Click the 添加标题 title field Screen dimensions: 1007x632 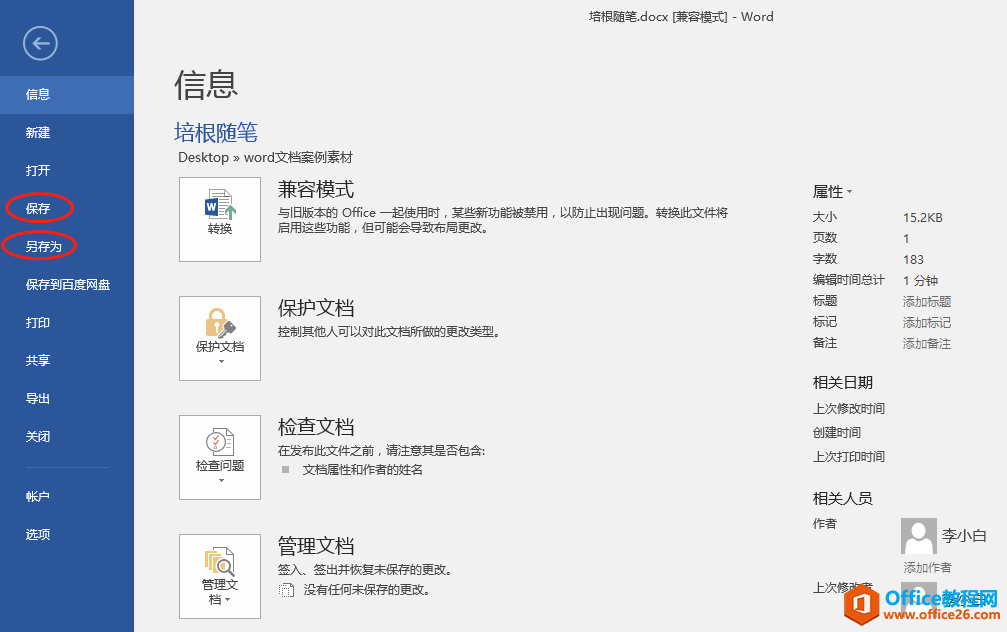927,301
